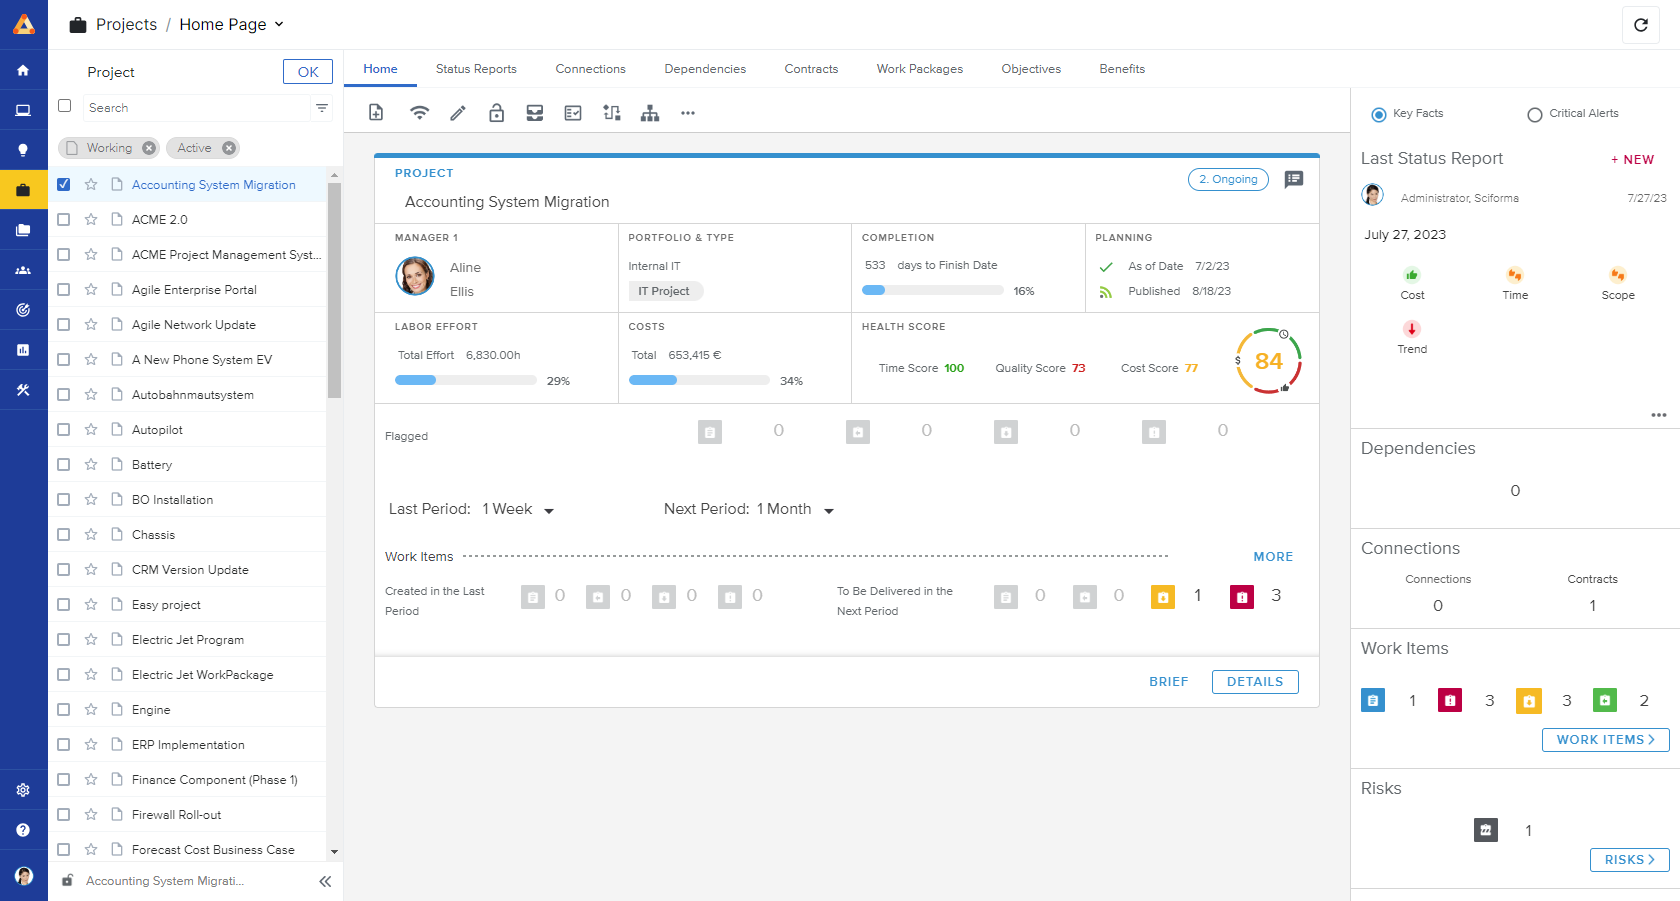Click the + NEW status report link
The height and width of the screenshot is (901, 1680).
coord(1632,159)
